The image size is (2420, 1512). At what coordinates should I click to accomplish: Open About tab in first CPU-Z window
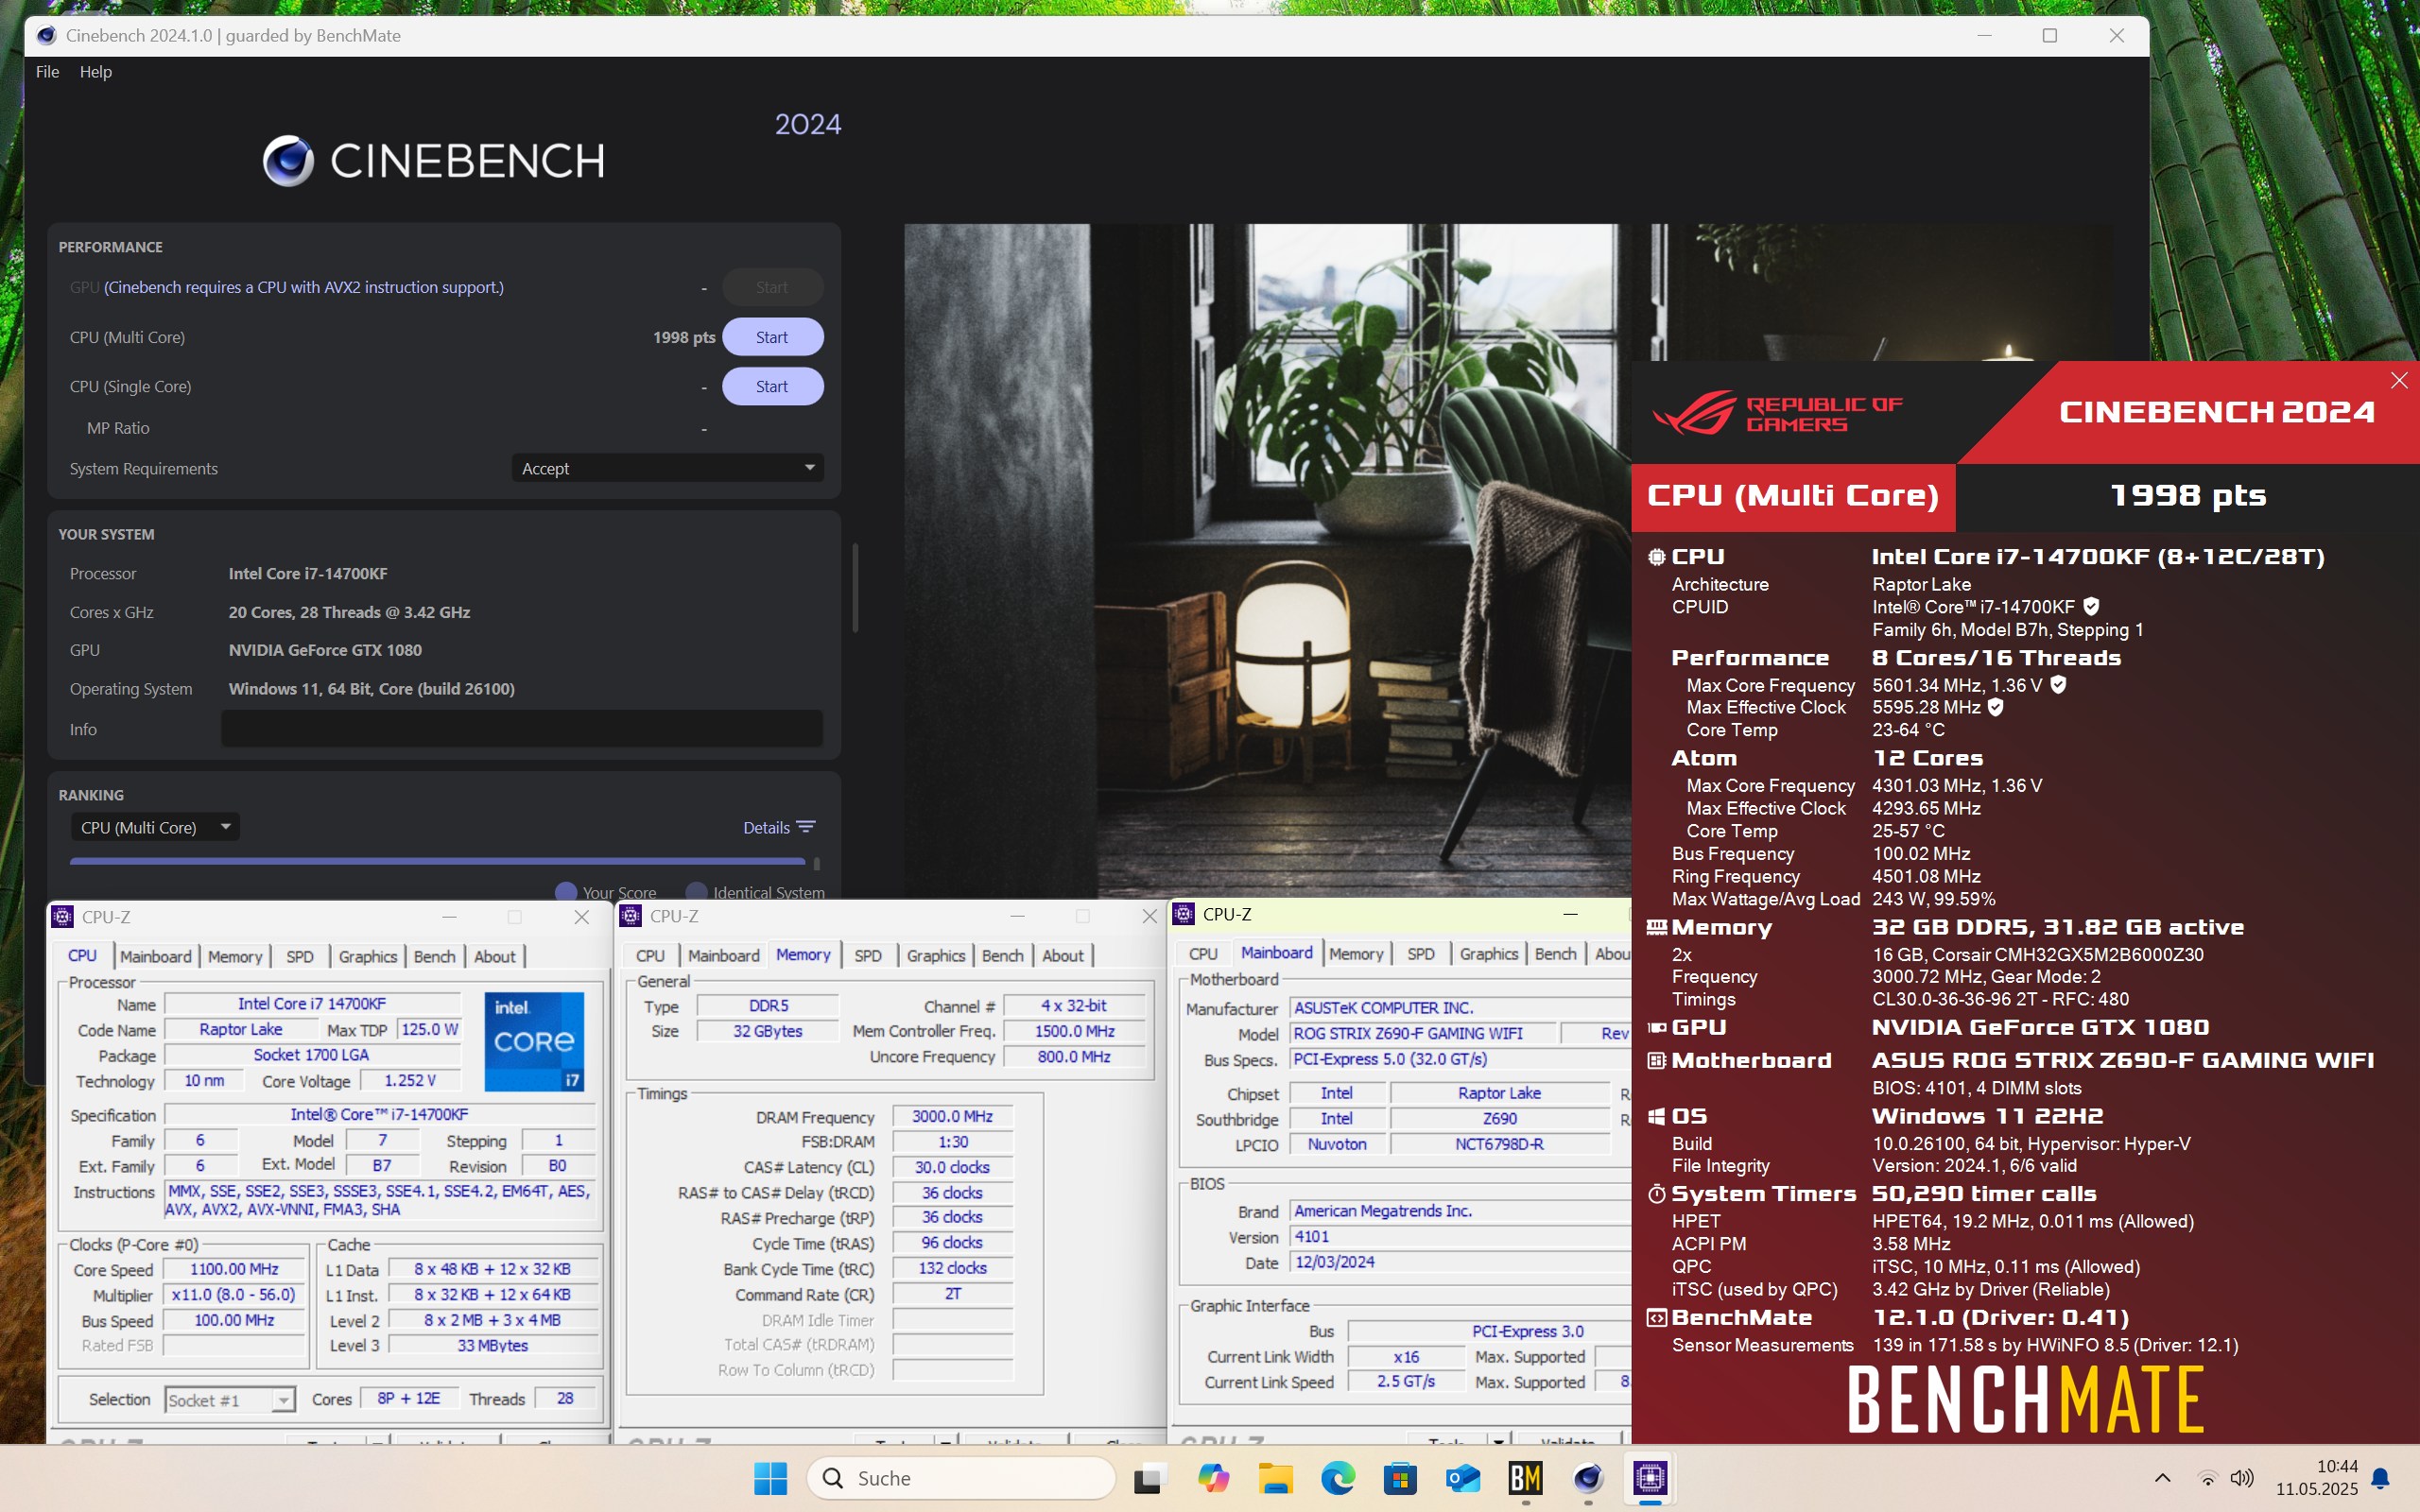coord(494,956)
